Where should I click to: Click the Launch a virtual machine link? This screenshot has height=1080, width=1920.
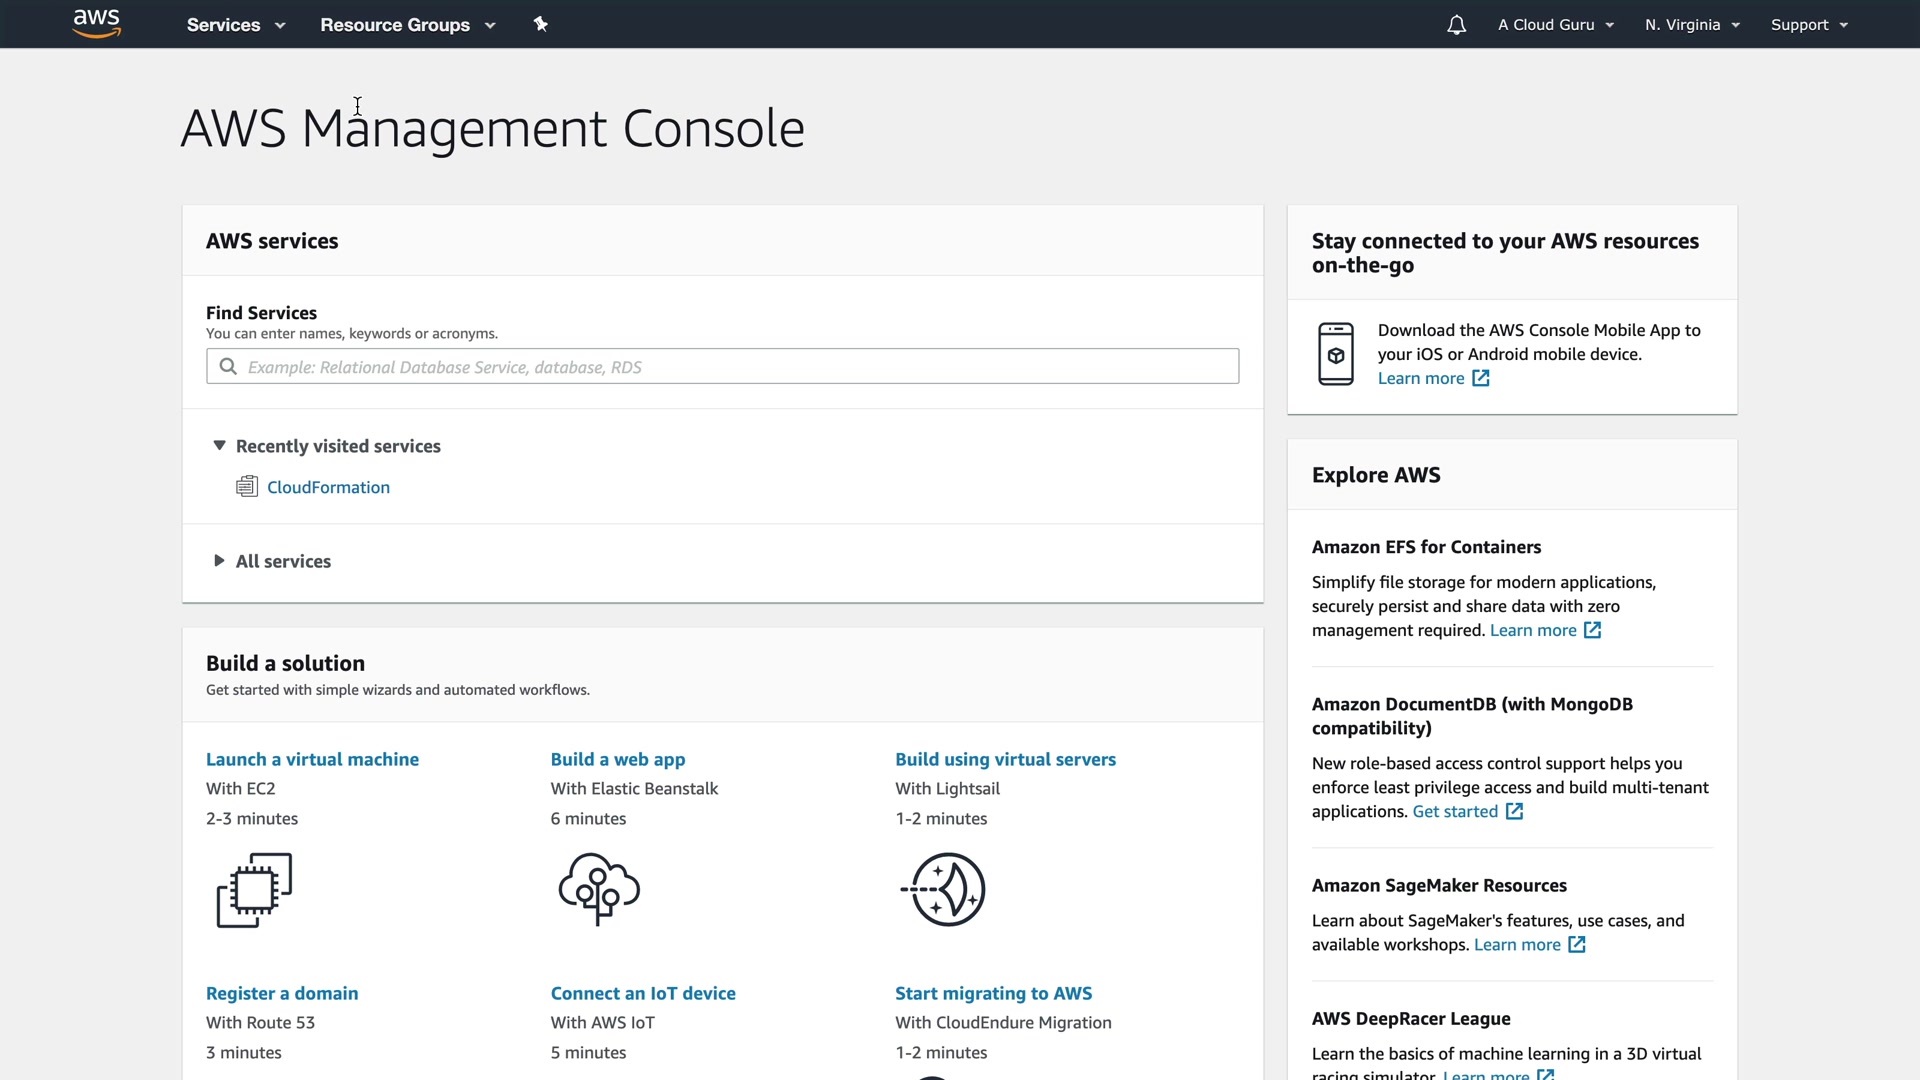[312, 759]
